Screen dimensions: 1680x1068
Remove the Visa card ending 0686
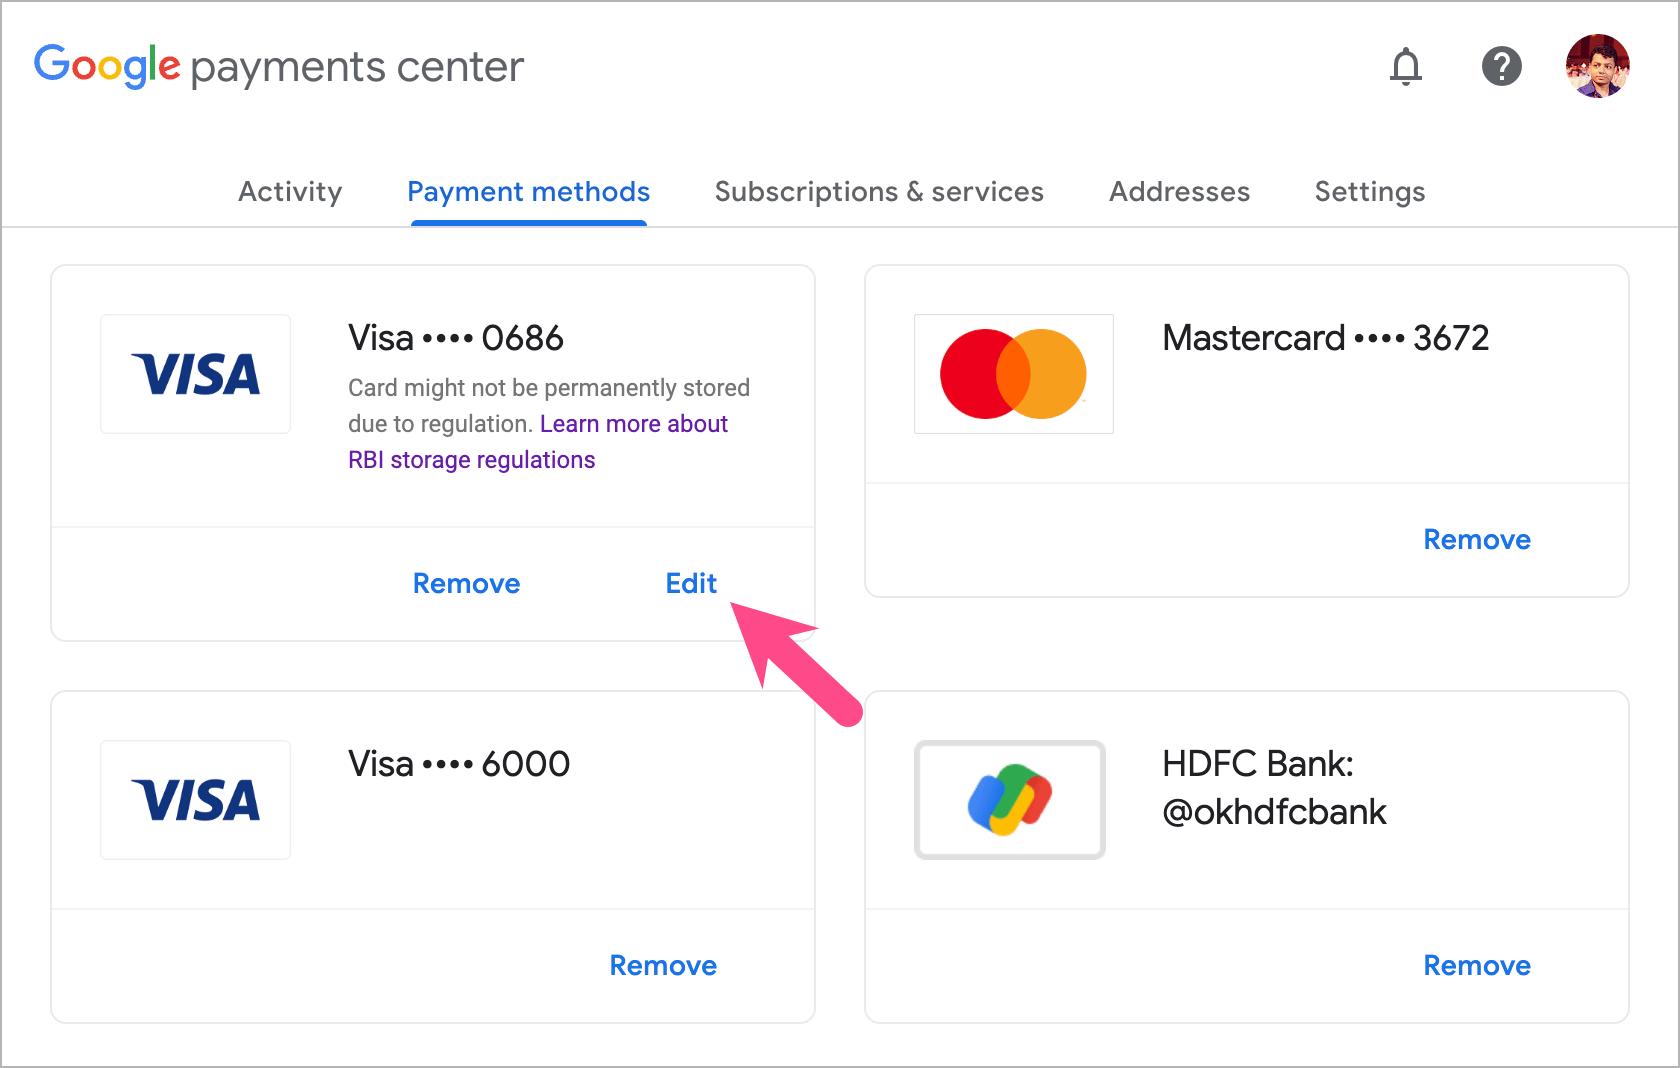[466, 583]
